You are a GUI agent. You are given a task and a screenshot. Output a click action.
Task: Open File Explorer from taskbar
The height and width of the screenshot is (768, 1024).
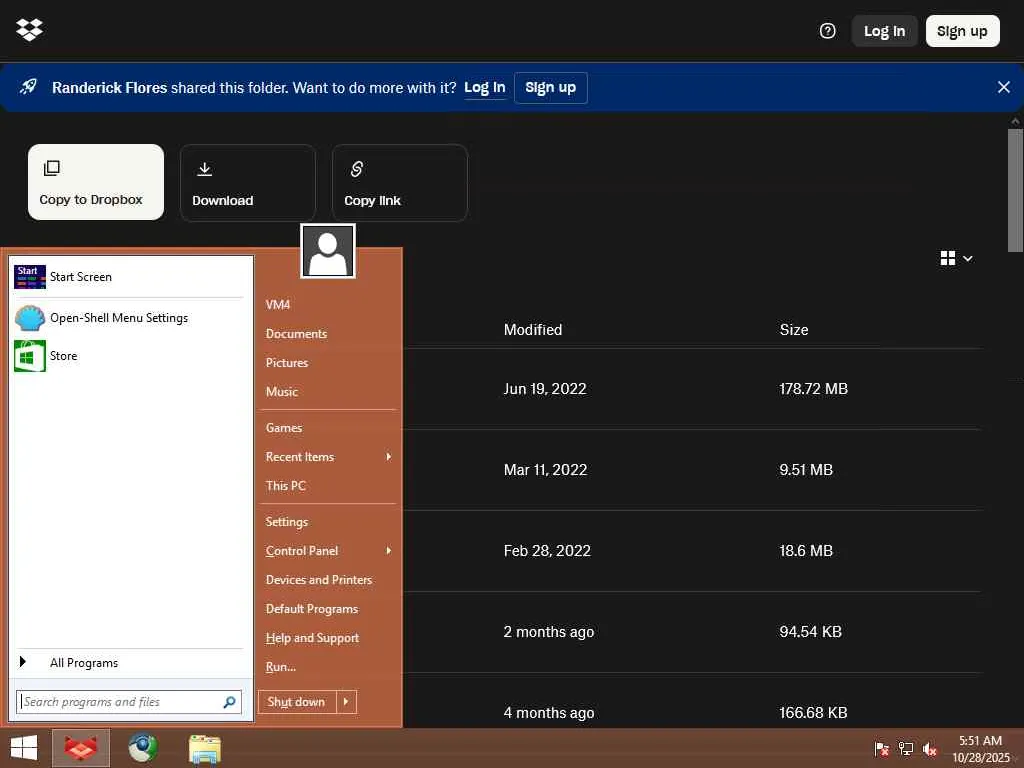coord(205,748)
